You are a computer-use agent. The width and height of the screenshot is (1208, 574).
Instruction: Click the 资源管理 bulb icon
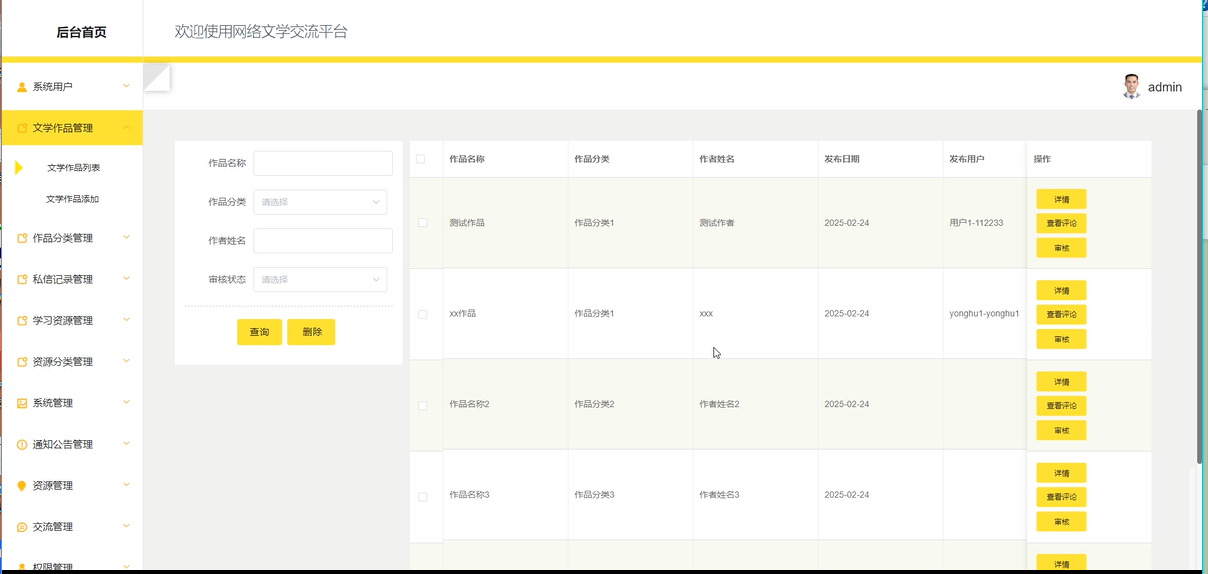coord(22,486)
